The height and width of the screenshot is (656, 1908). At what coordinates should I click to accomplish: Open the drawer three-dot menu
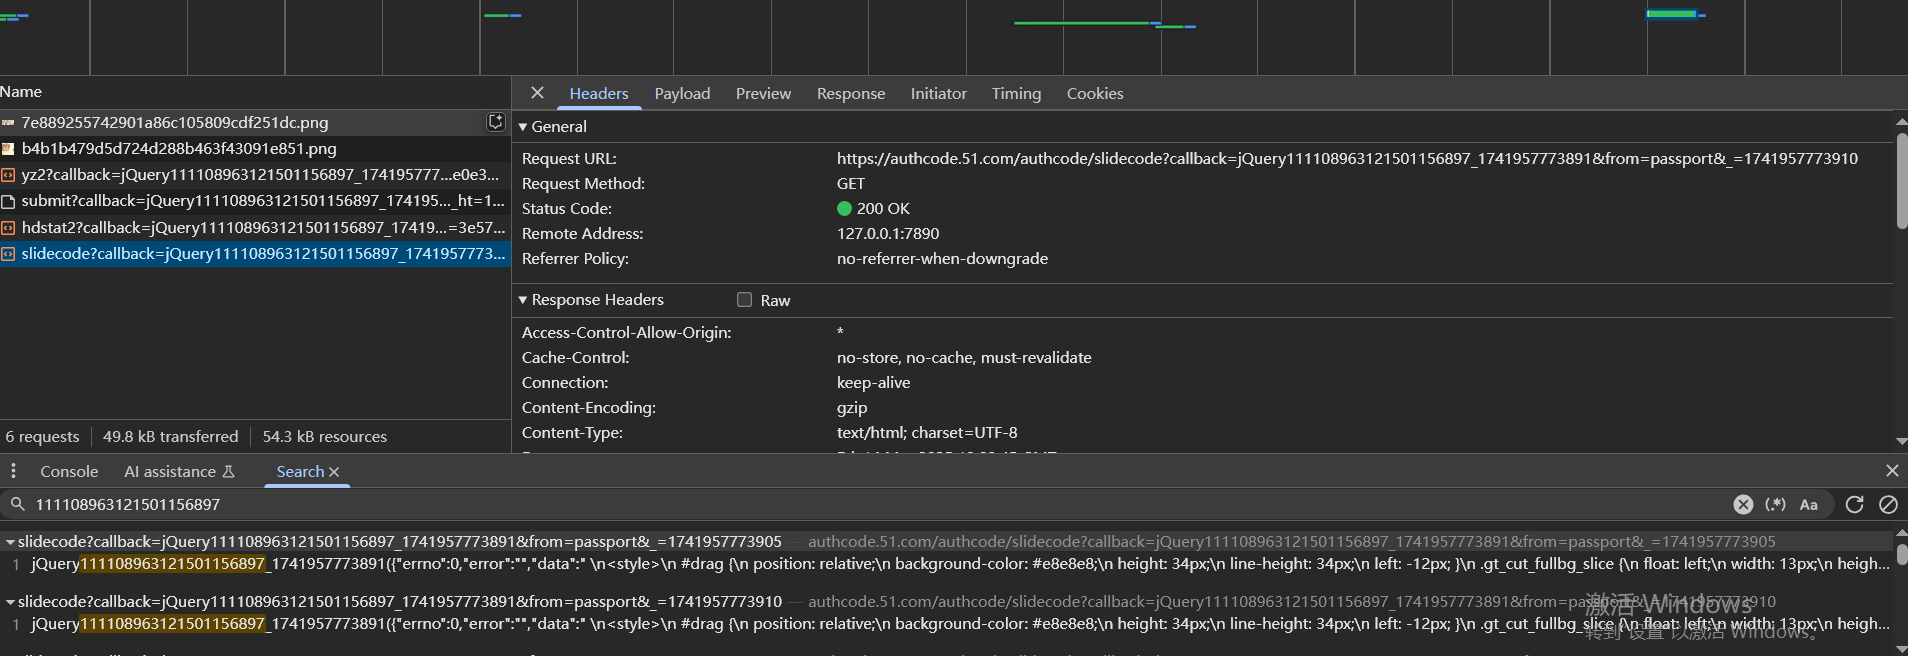pos(13,471)
